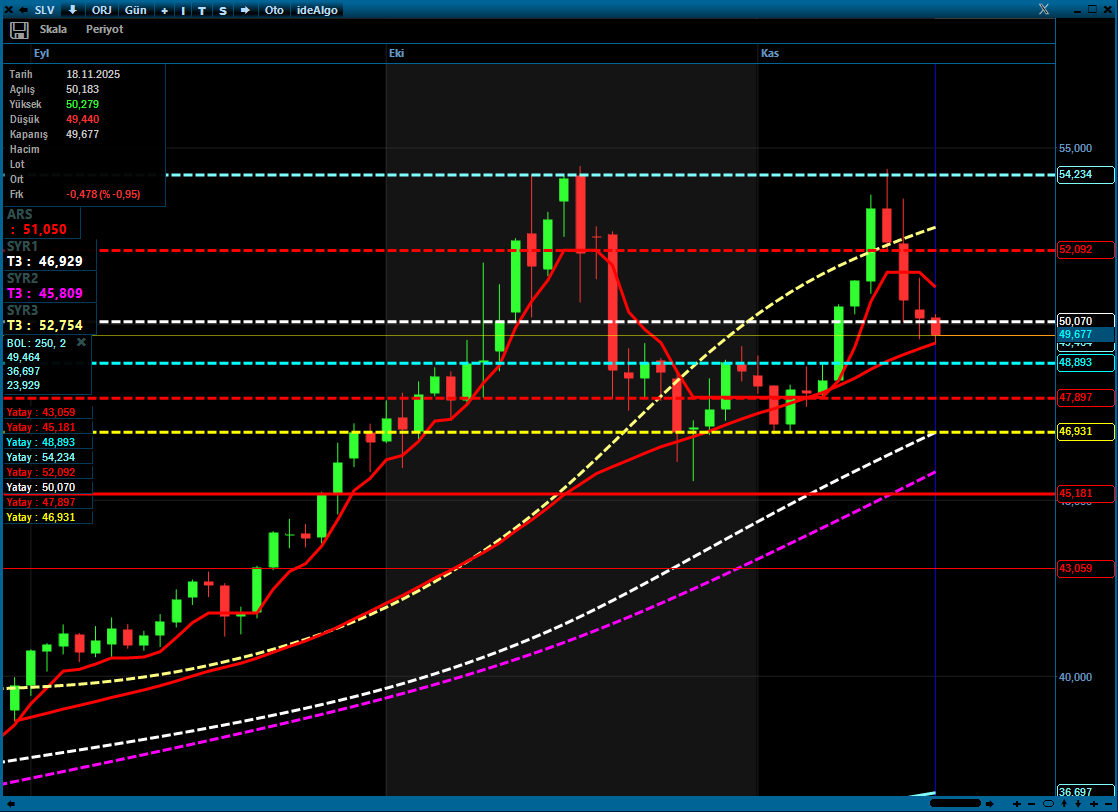The height and width of the screenshot is (812, 1118).
Task: Select the Yatay : 52,092 level entry
Action: [x=48, y=472]
